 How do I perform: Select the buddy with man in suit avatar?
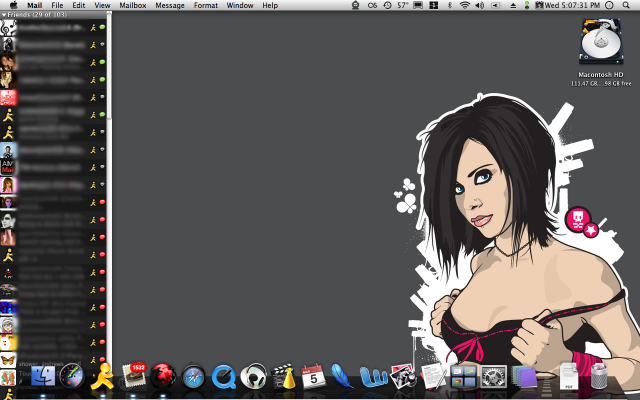tap(53, 150)
